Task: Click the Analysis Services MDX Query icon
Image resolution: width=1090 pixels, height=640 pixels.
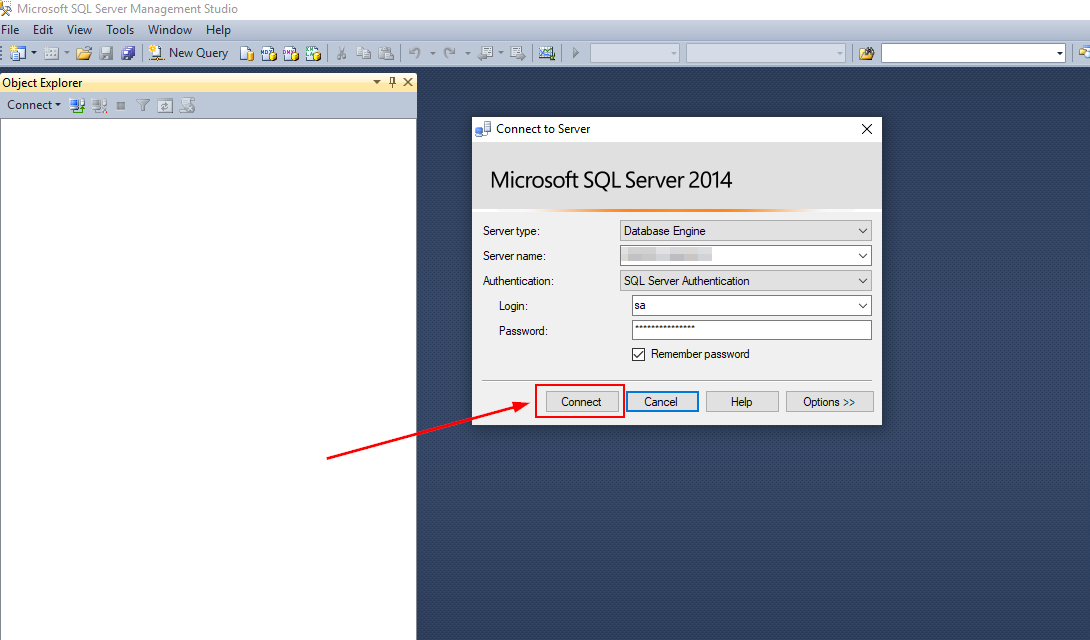Action: click(x=268, y=53)
